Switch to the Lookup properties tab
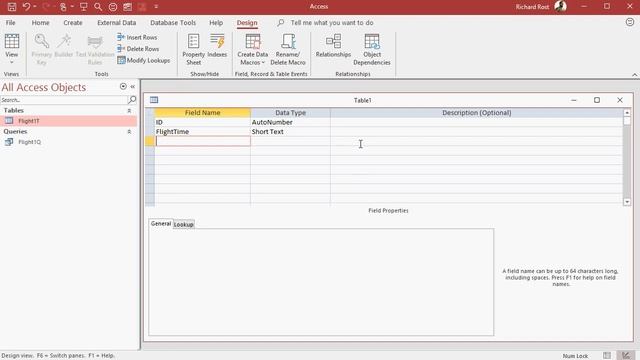Image resolution: width=640 pixels, height=360 pixels. click(x=184, y=224)
